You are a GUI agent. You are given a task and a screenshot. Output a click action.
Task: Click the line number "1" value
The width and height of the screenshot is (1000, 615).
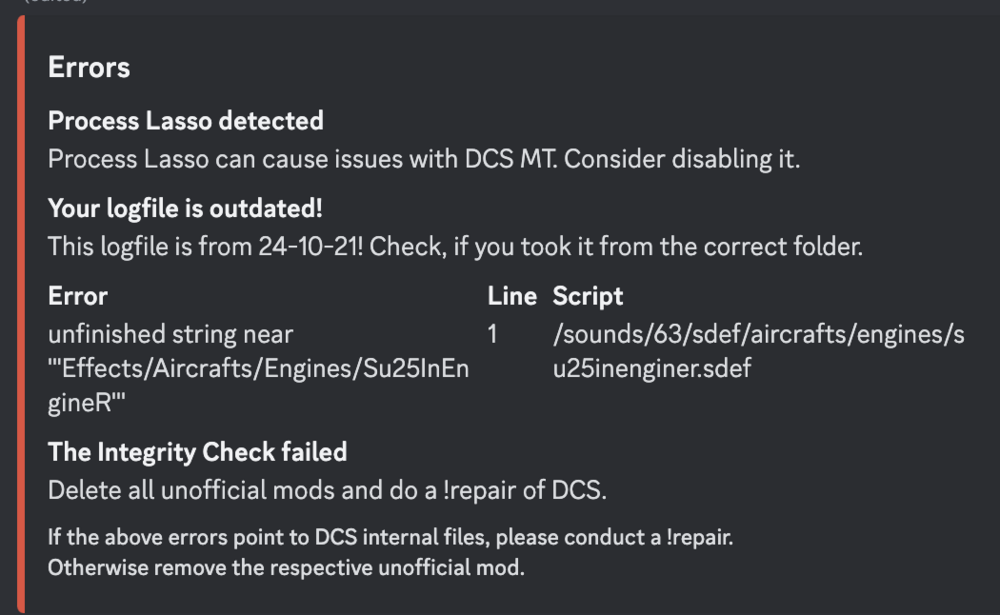coord(493,333)
